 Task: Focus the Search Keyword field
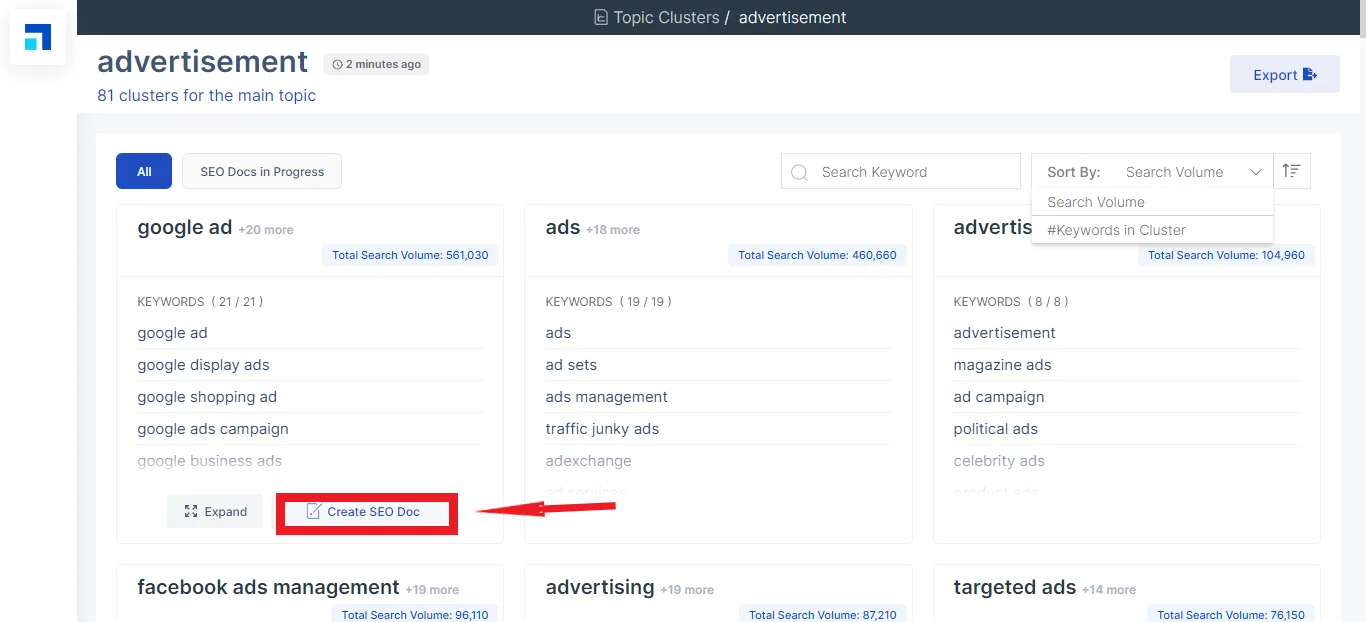910,172
